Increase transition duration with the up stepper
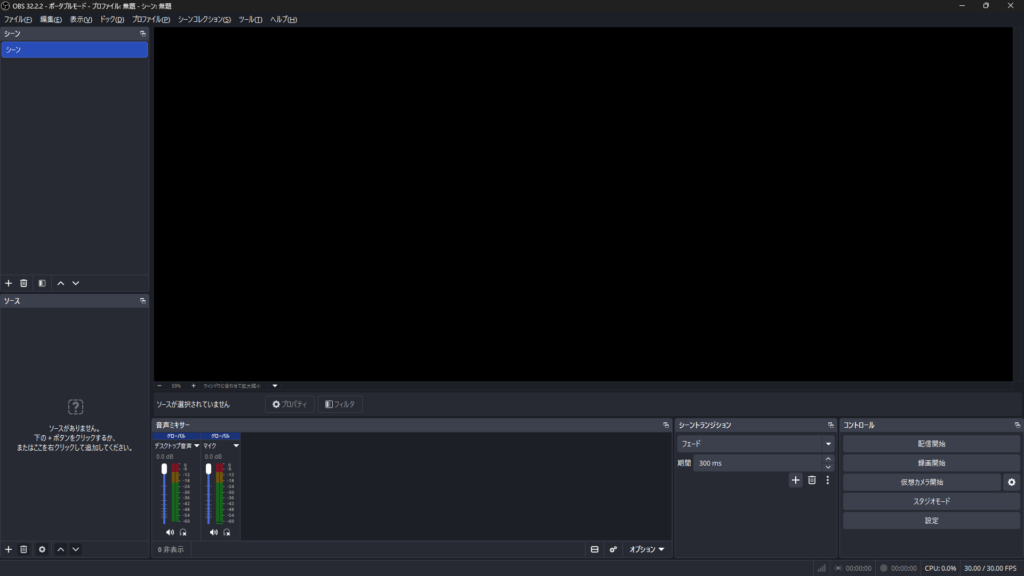Screen dimensions: 1024x576 tap(828, 459)
